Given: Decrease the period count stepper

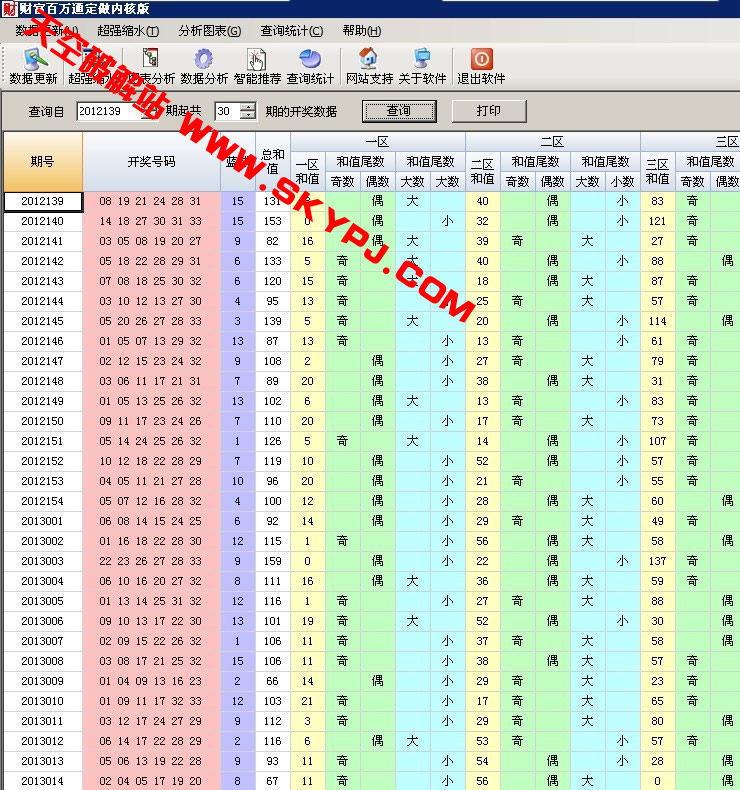Looking at the screenshot, I should tap(248, 115).
